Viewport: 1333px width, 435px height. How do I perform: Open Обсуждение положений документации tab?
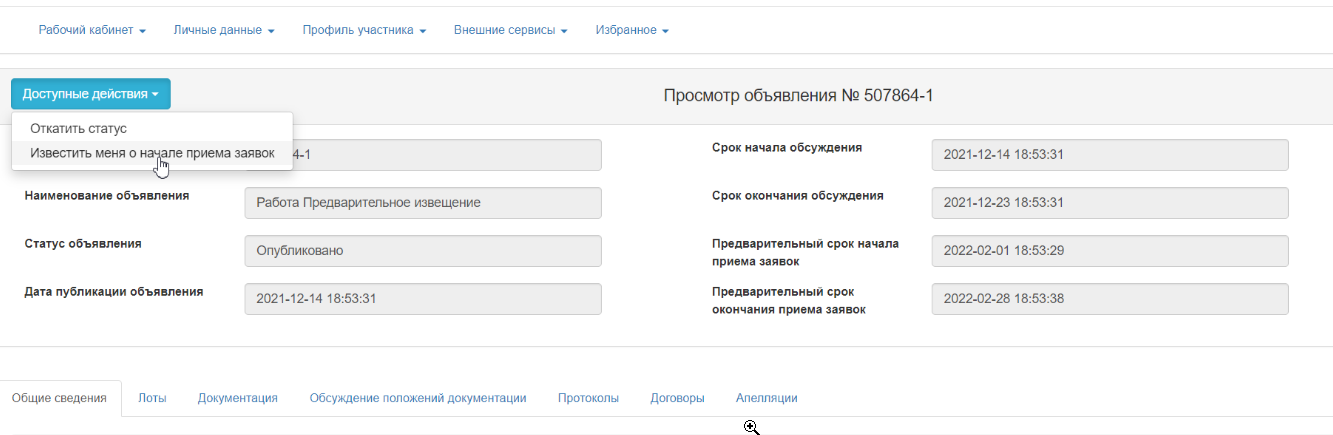tap(417, 398)
